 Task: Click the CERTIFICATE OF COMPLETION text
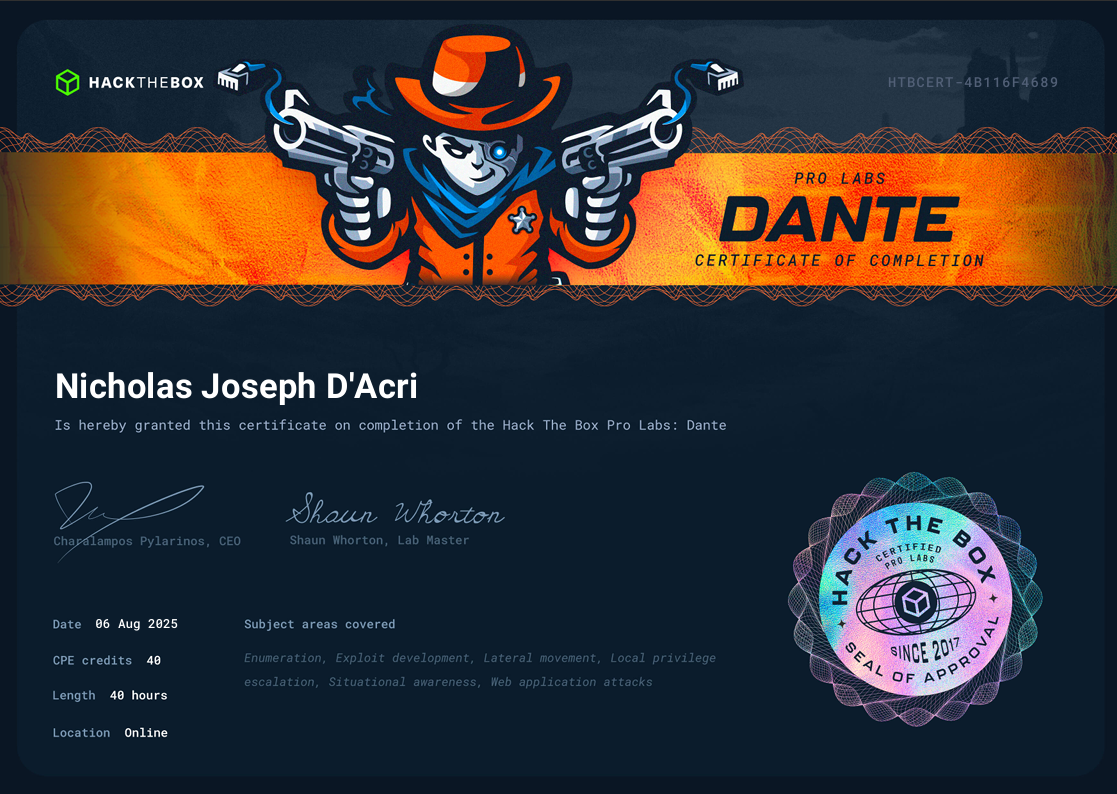[839, 261]
